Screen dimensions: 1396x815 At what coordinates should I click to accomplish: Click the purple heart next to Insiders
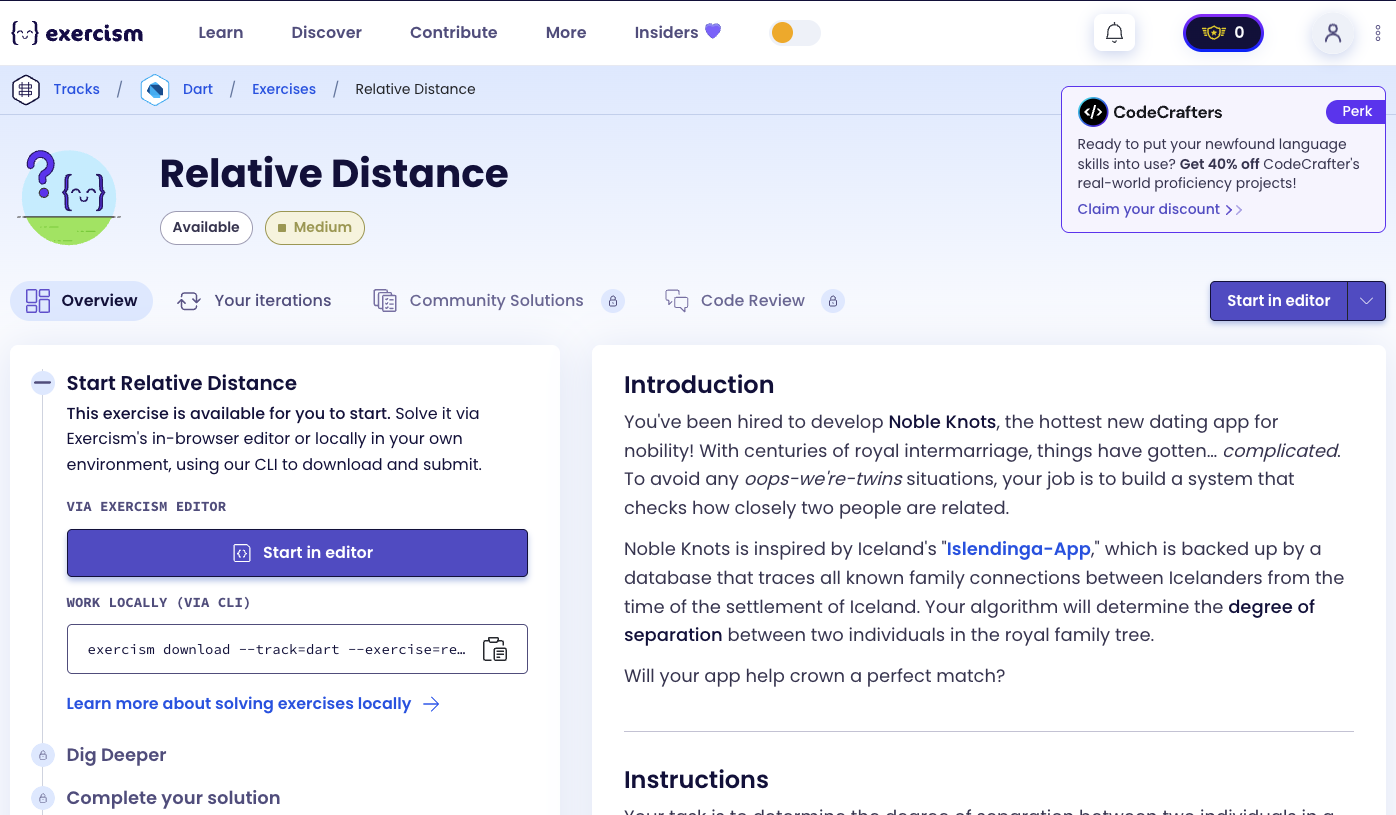pyautogui.click(x=711, y=31)
